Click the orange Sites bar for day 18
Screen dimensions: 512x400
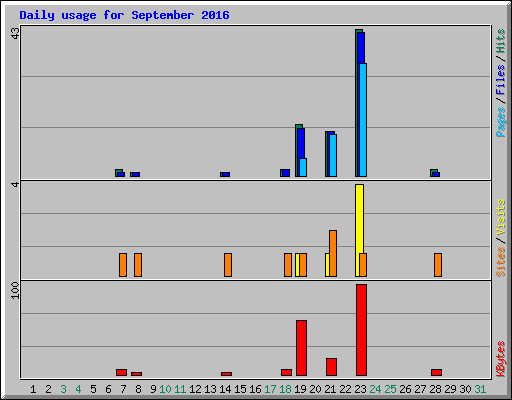(x=288, y=265)
